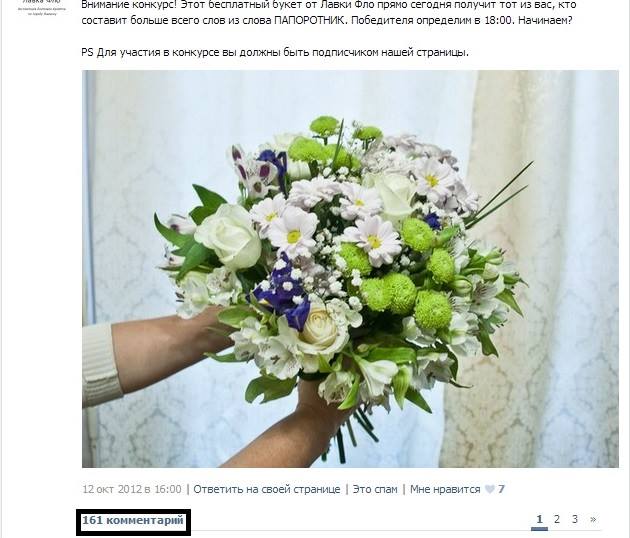Click the first line of contest text

[x=329, y=5]
